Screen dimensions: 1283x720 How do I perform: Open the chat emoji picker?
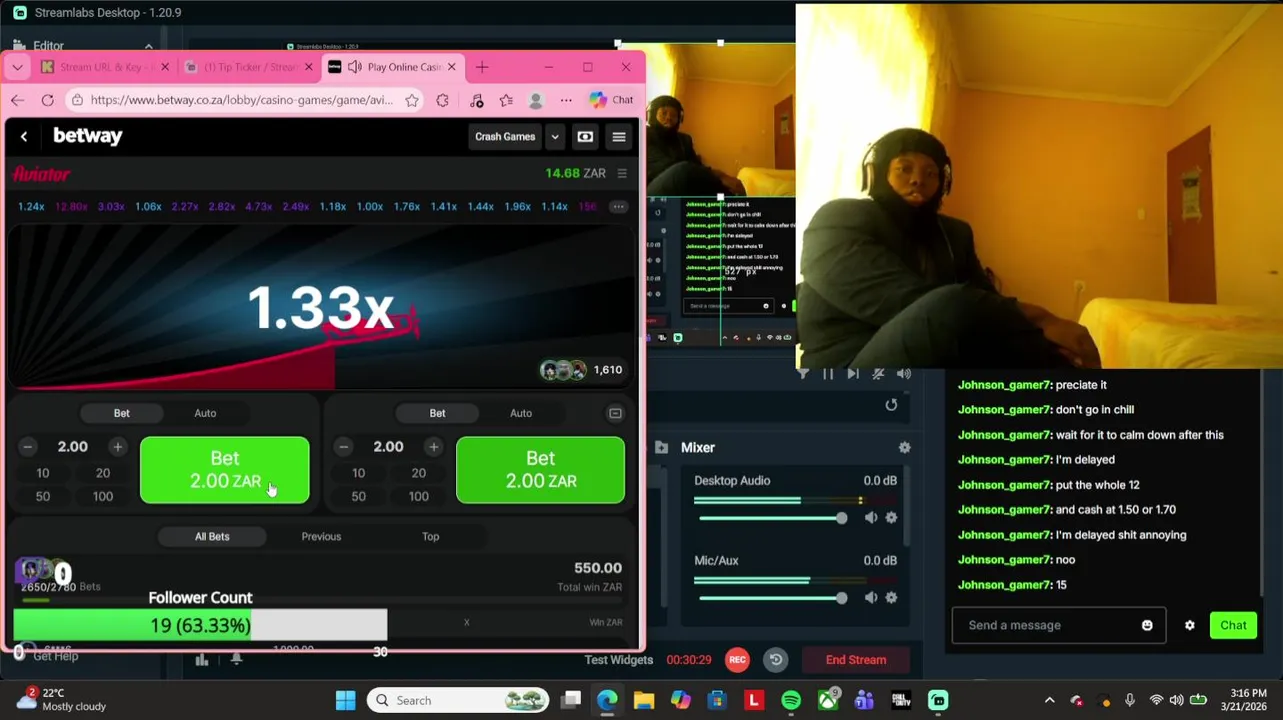1147,625
